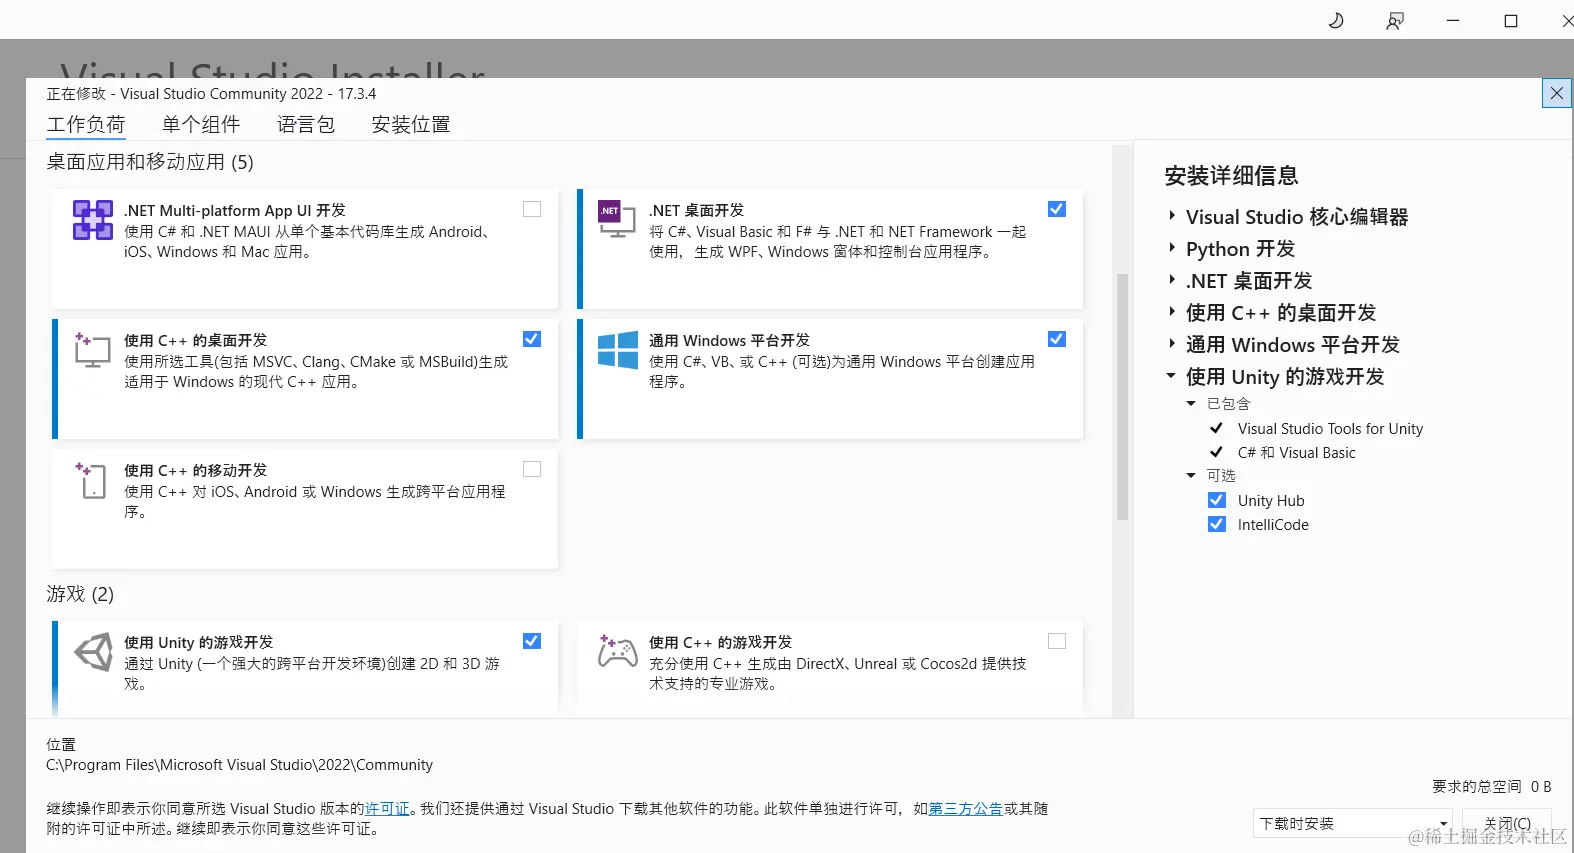Switch to the 工作负荷 tab

tap(86, 124)
